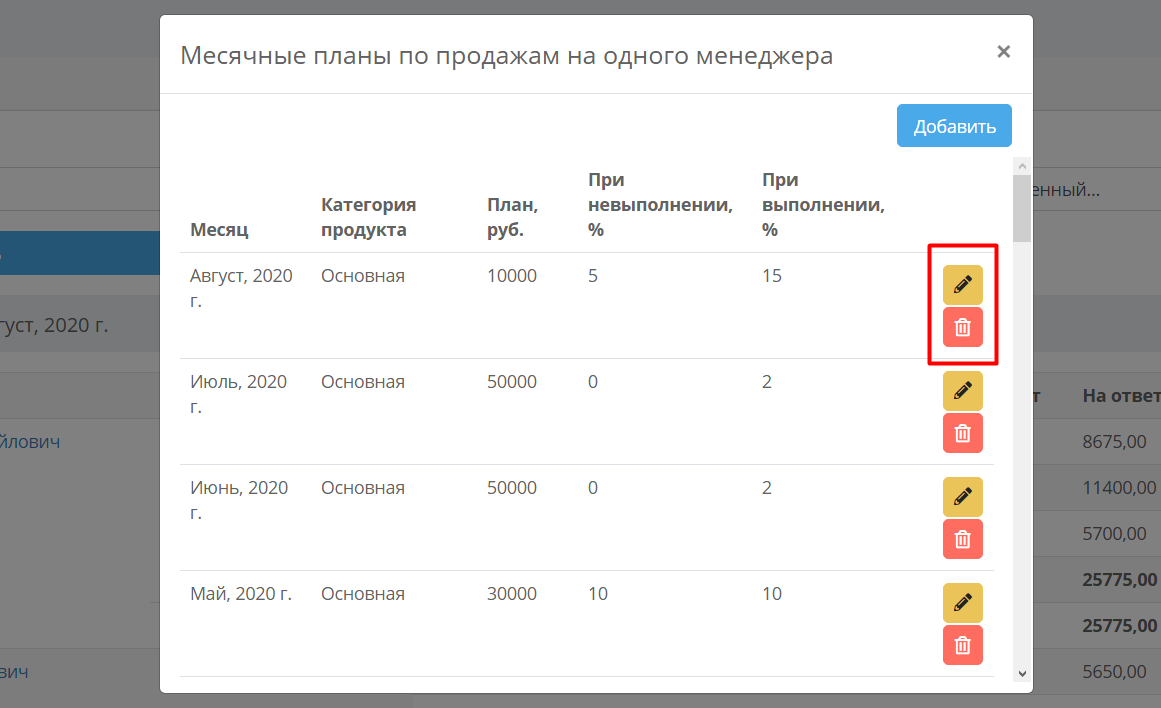Click the scrollbar down arrow in the dialog
1161x708 pixels.
pyautogui.click(x=1022, y=673)
